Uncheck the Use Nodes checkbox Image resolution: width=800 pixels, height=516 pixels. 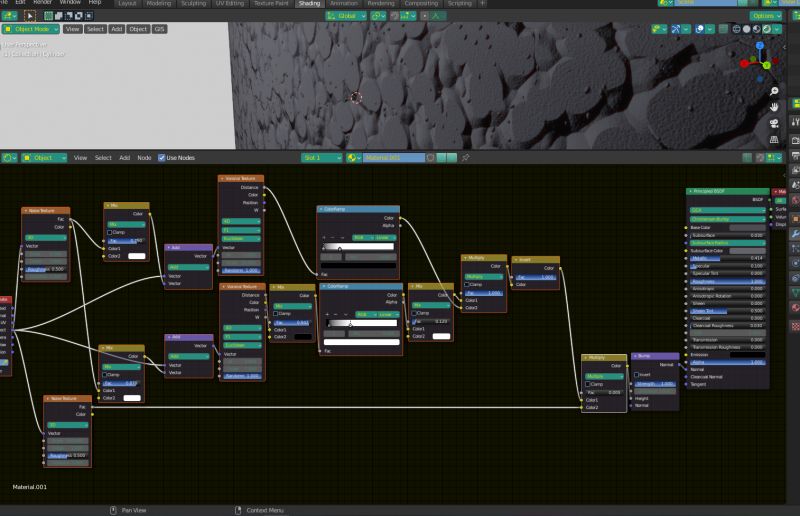click(162, 158)
